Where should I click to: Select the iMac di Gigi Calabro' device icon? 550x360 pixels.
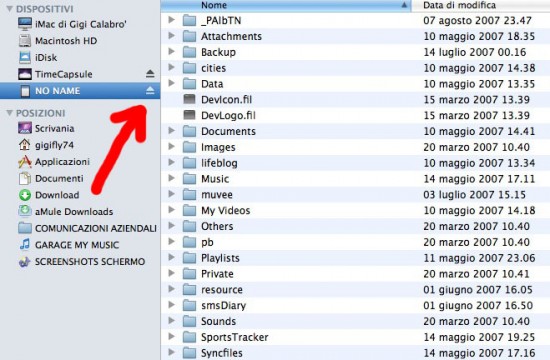(x=25, y=24)
